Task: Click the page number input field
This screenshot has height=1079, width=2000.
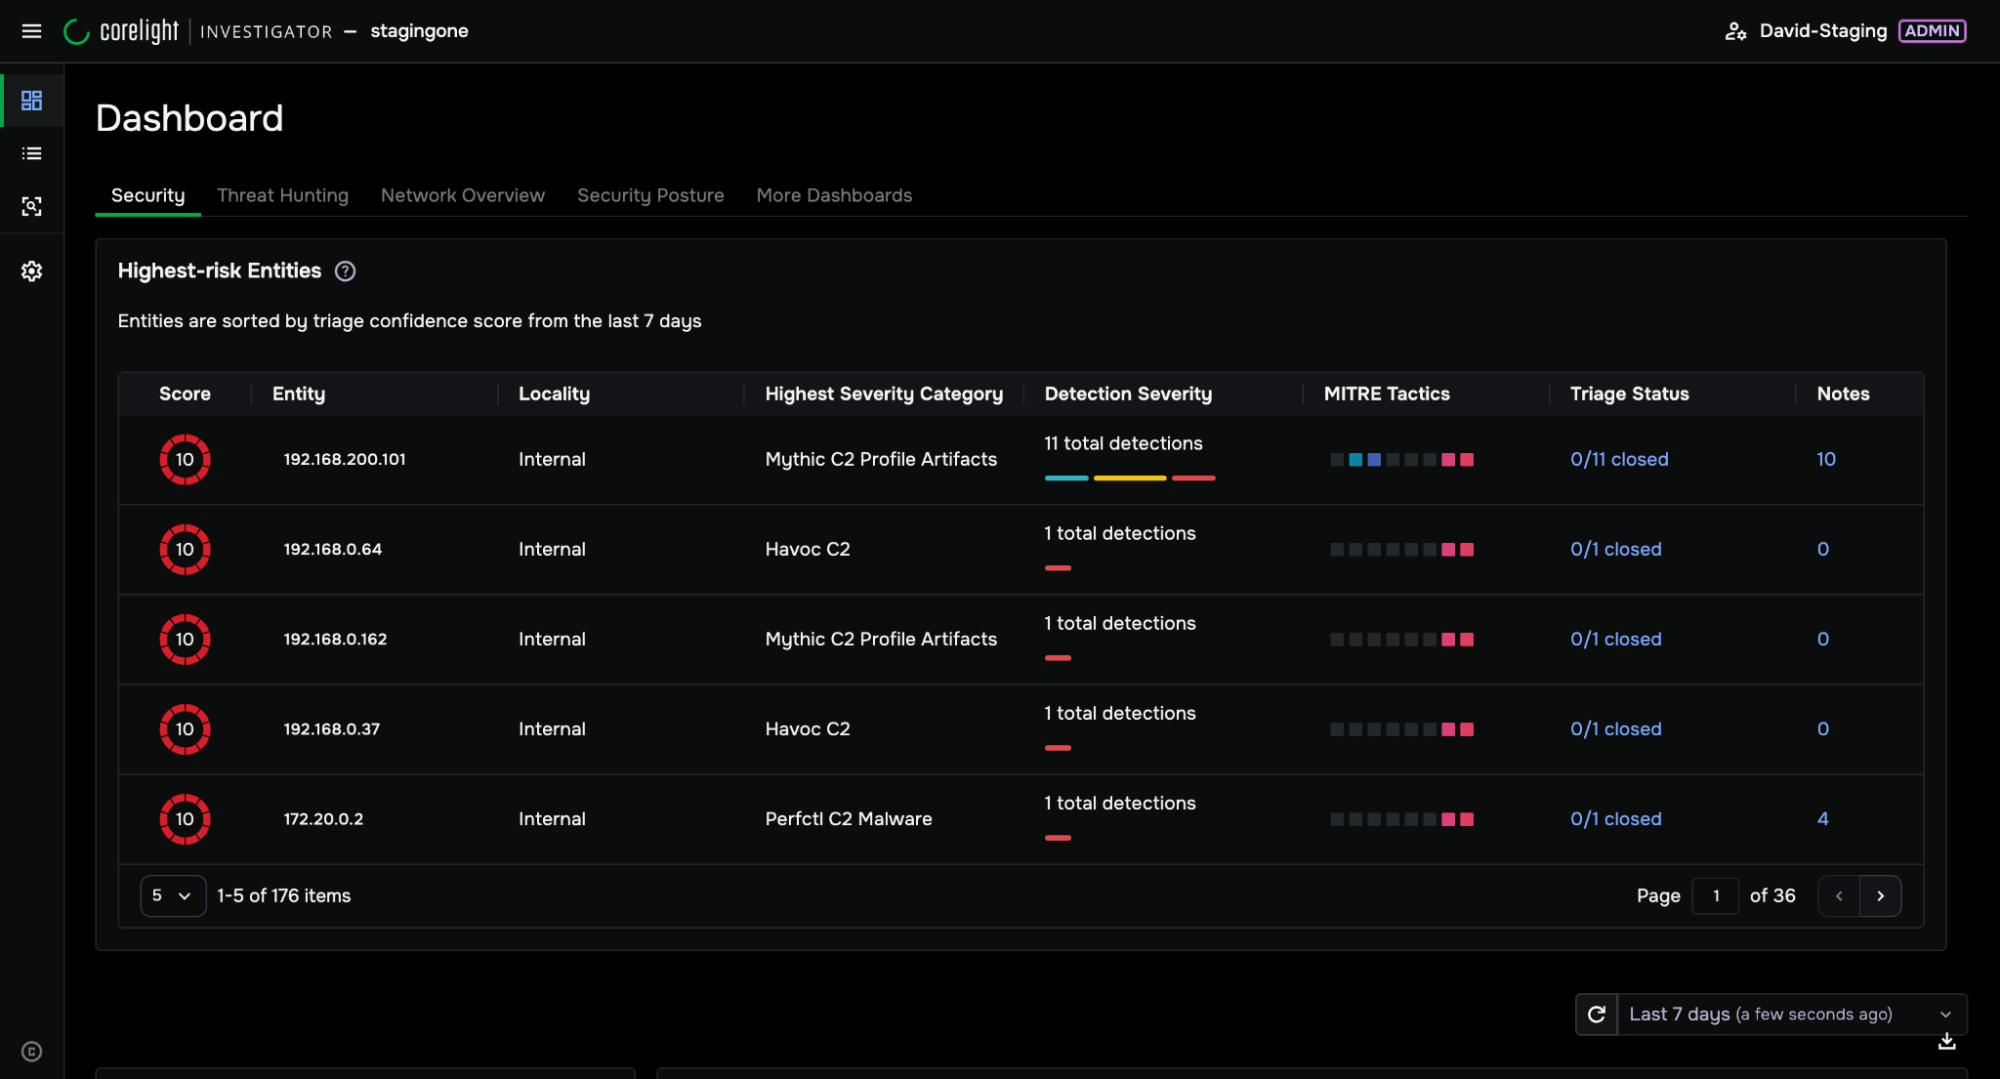Action: tap(1716, 896)
